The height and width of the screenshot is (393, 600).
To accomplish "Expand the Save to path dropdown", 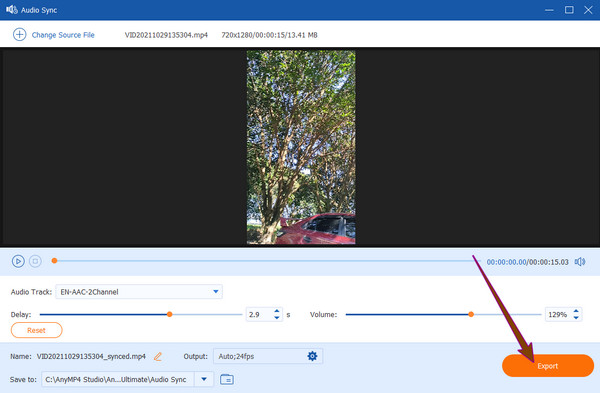I will tap(204, 379).
